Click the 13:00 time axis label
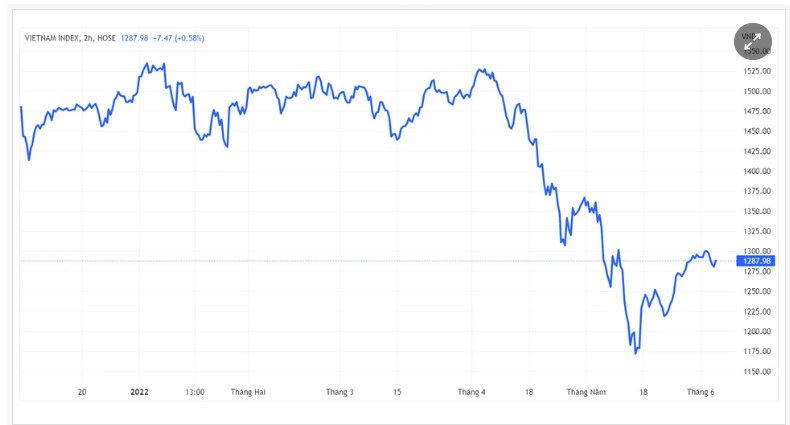The width and height of the screenshot is (790, 425). coord(194,392)
